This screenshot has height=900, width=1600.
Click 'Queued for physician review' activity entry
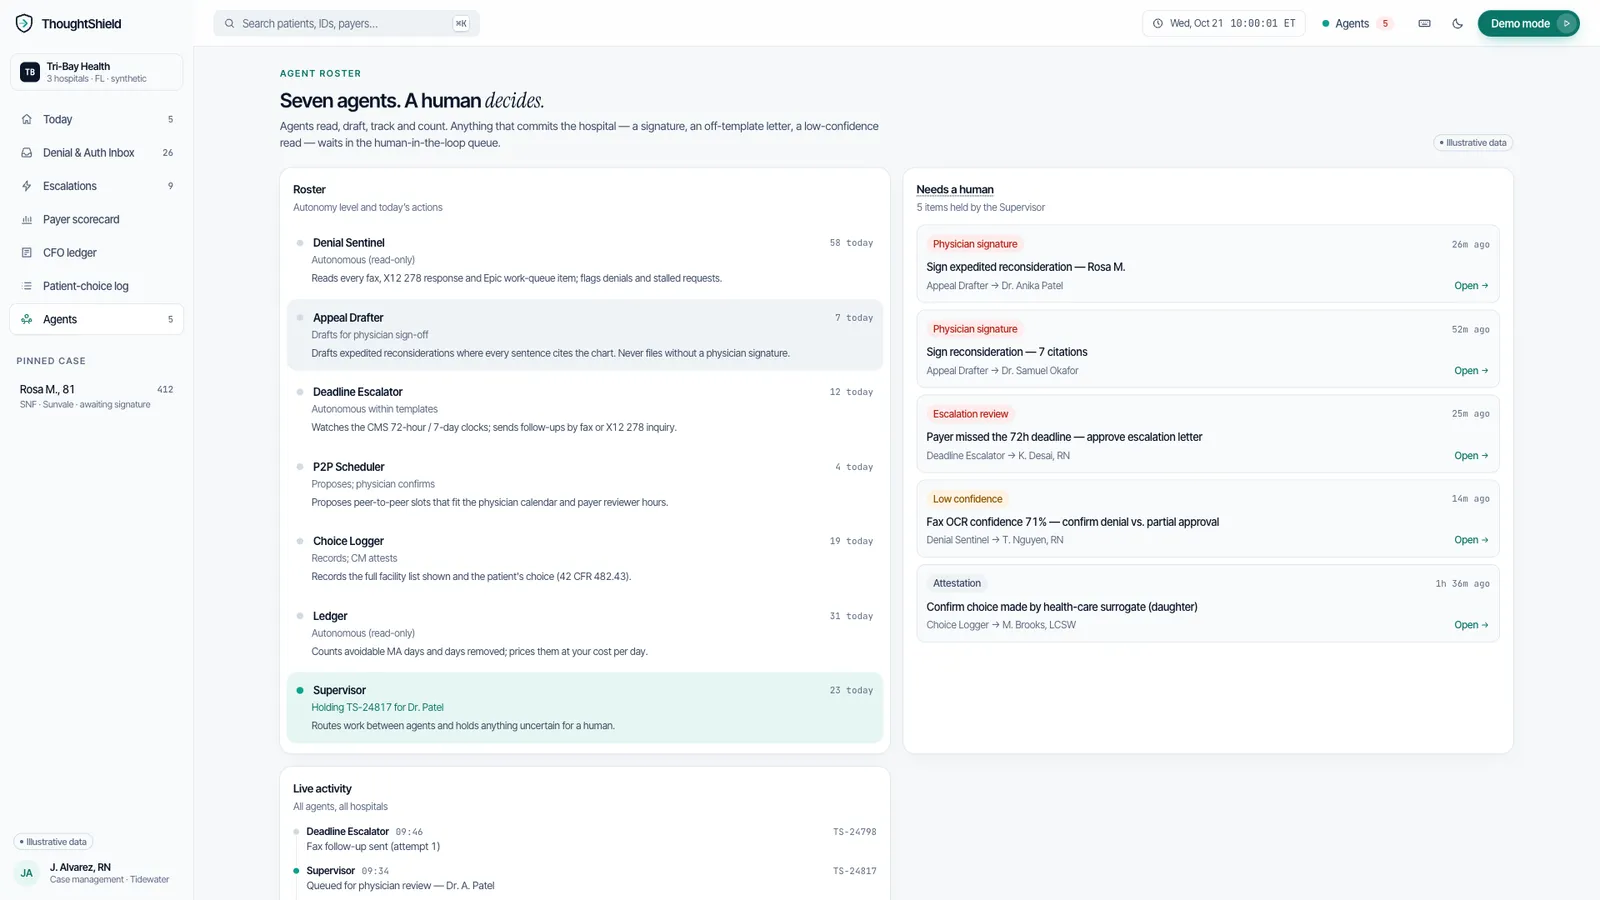pos(400,886)
